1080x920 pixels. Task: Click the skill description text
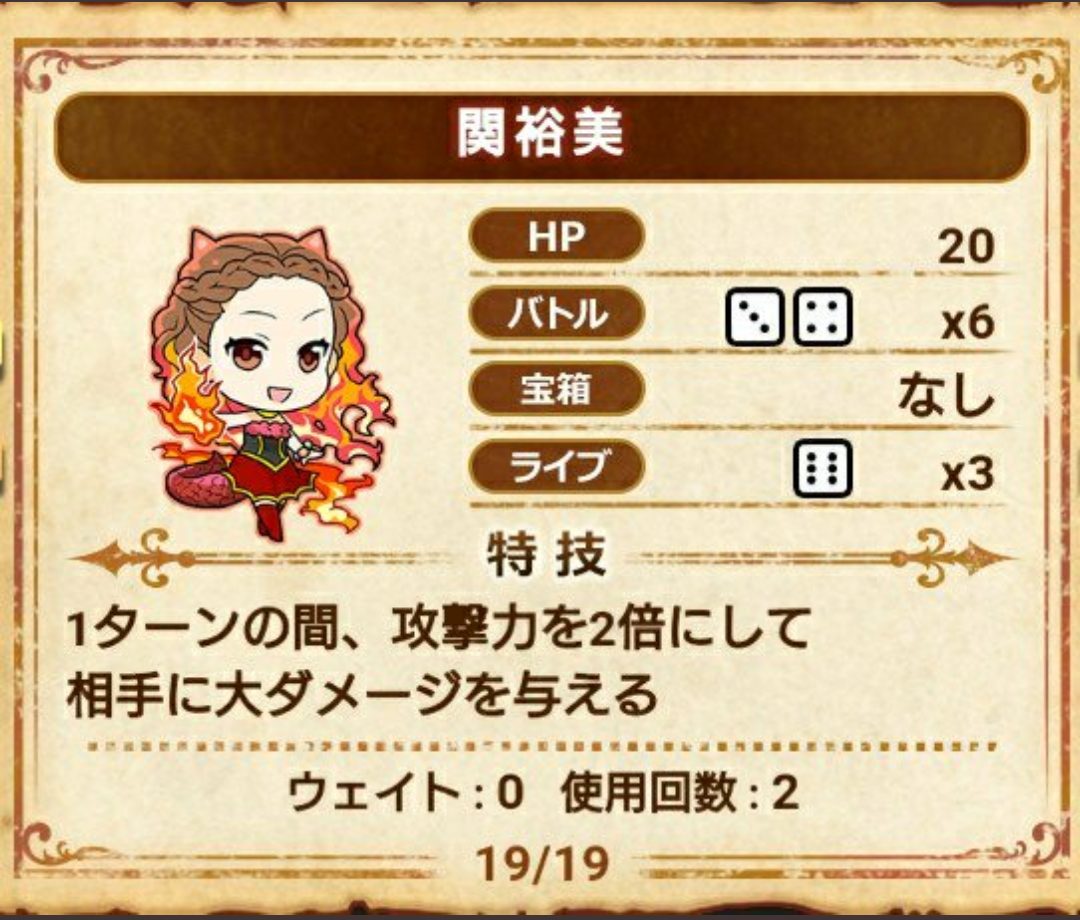tap(438, 661)
